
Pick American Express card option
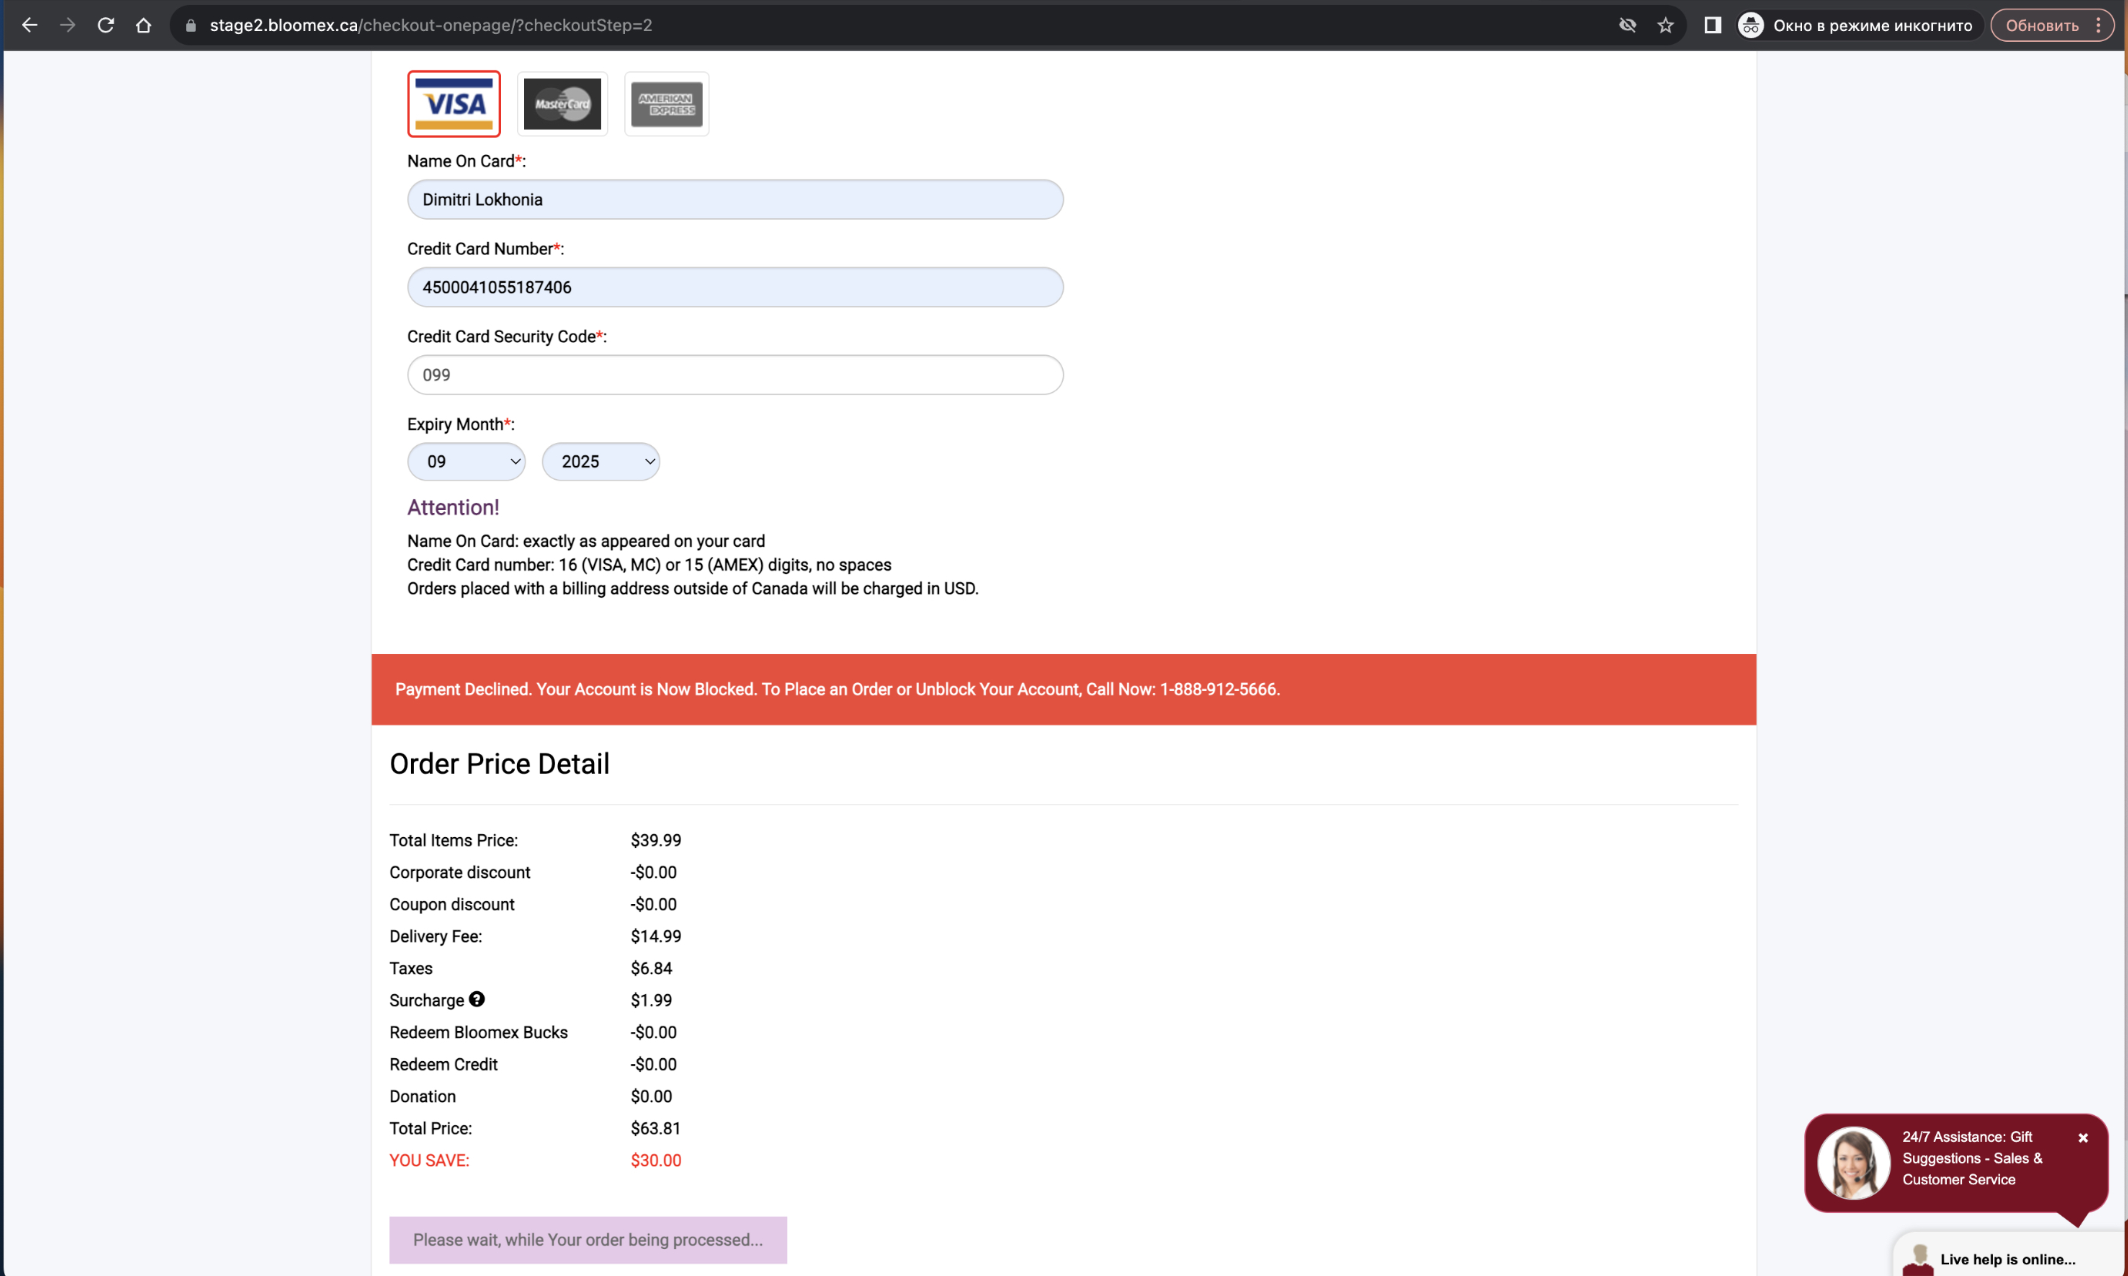(667, 103)
